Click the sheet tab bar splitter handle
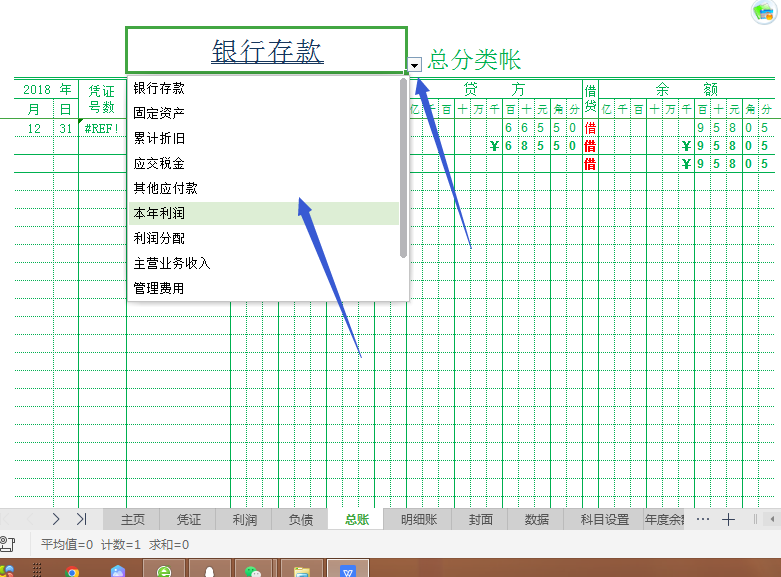The height and width of the screenshot is (577, 781). [755, 519]
